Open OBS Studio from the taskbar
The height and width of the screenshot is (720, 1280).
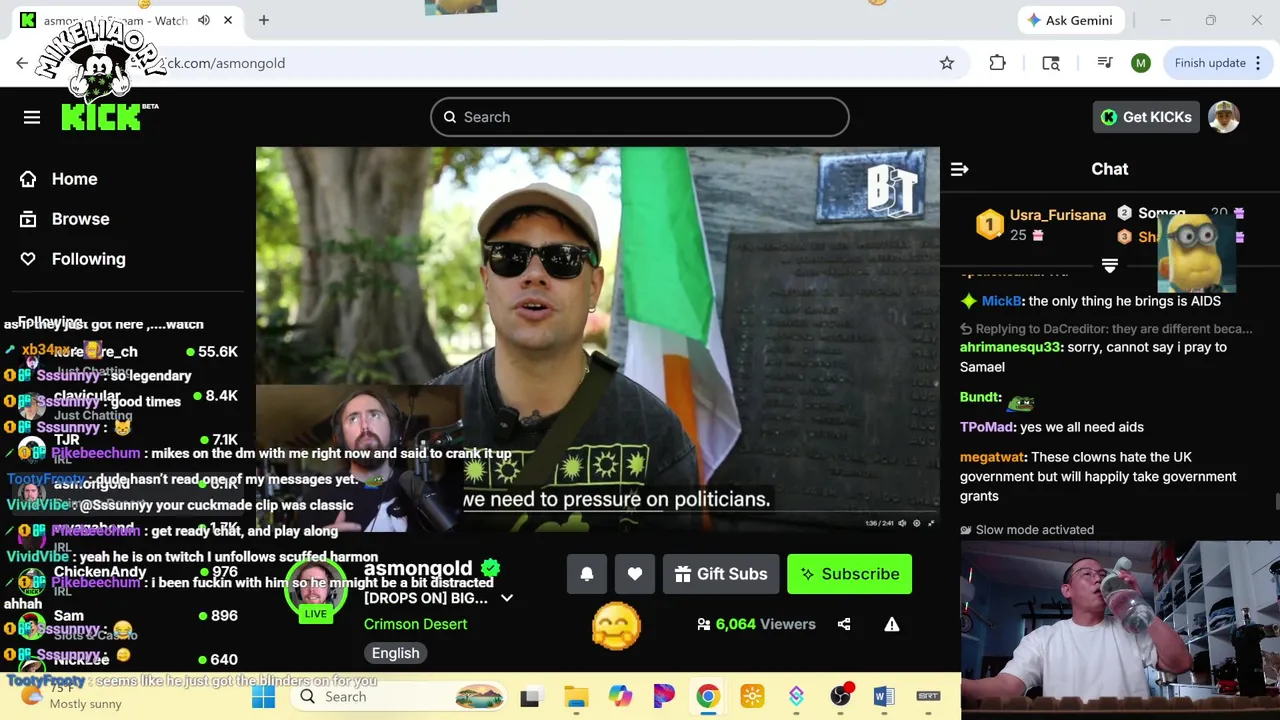[840, 697]
